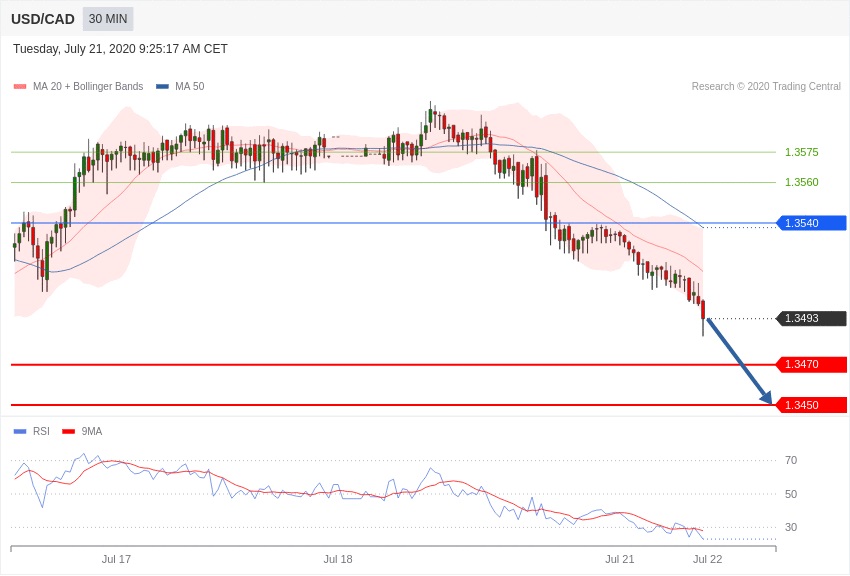Screen dimensions: 850x576
Task: Click the blue downward forecast arrow head
Action: click(766, 398)
